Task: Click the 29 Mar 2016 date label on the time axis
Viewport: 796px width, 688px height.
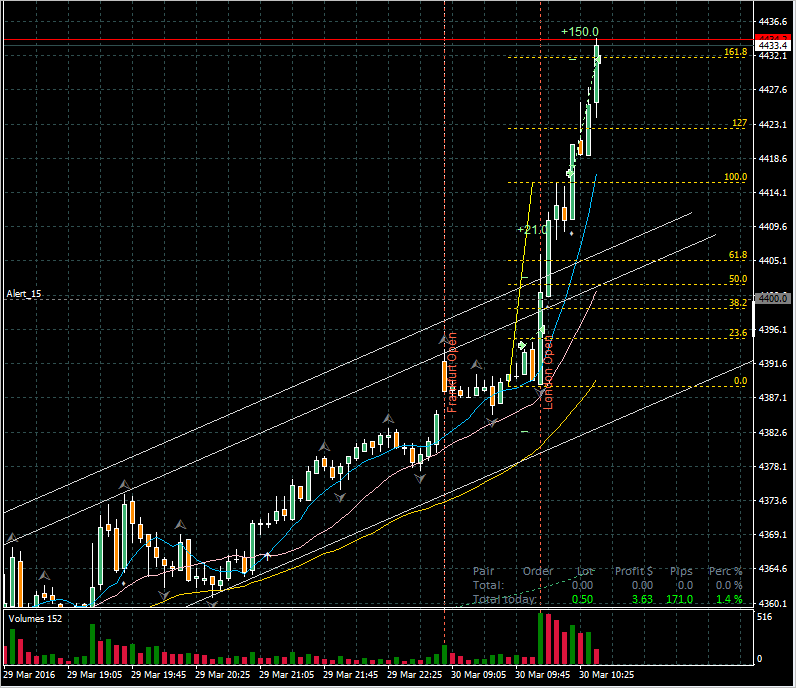Action: click(28, 675)
